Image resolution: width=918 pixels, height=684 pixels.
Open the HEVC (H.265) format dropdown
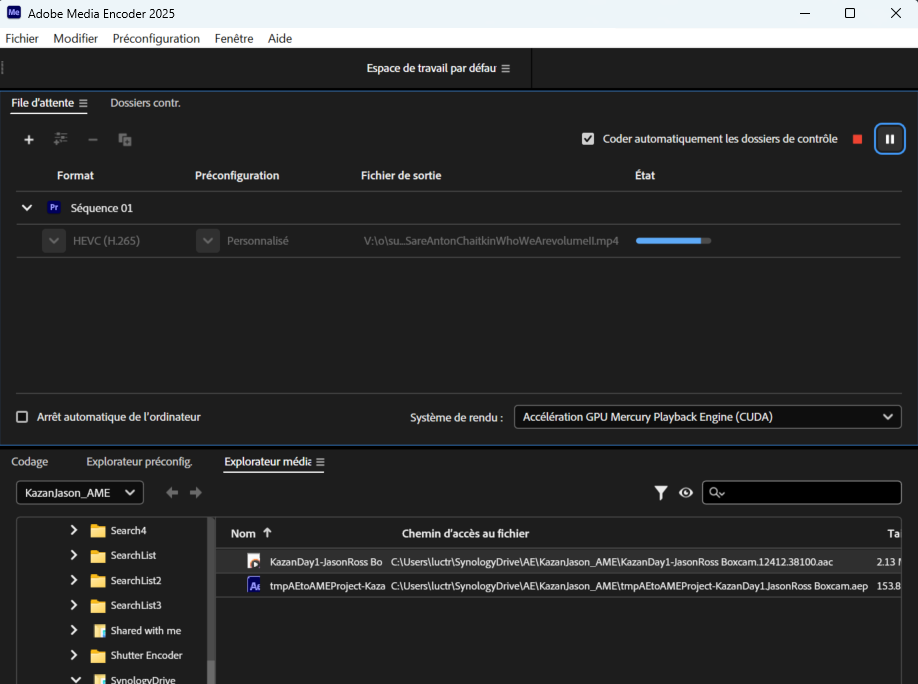54,241
